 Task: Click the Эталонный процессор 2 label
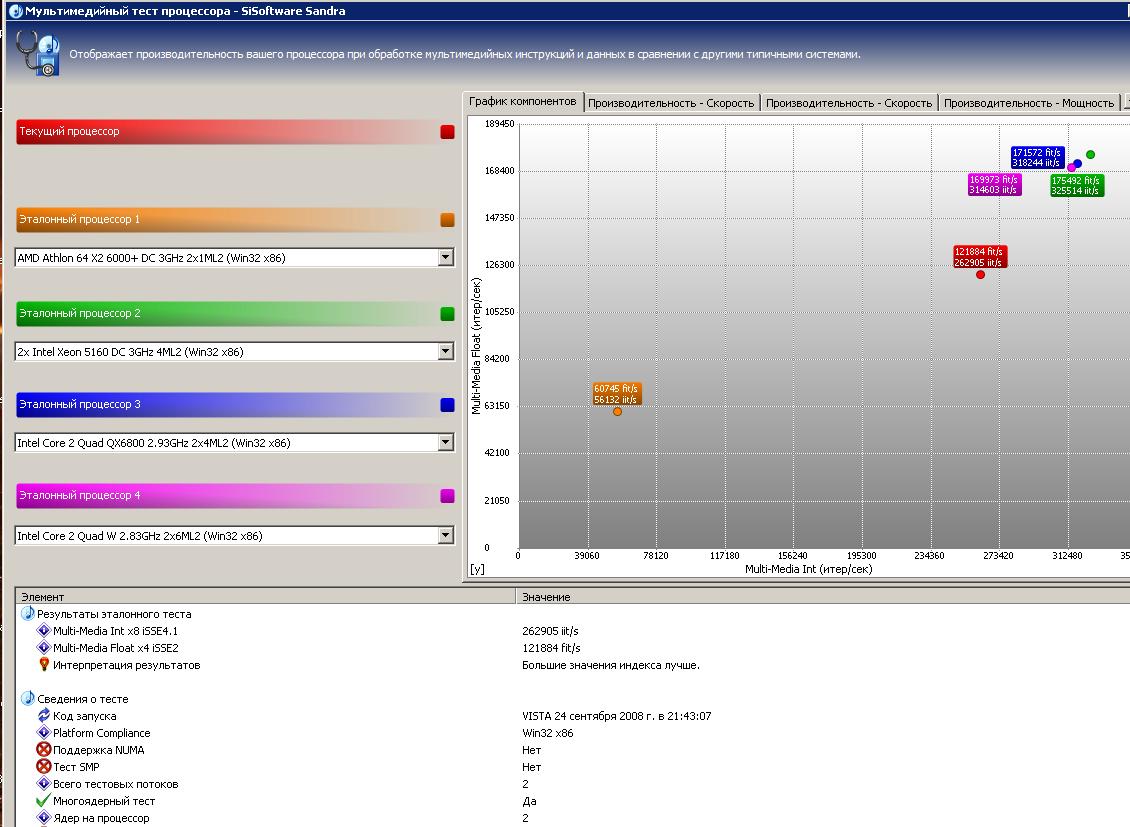pos(79,313)
